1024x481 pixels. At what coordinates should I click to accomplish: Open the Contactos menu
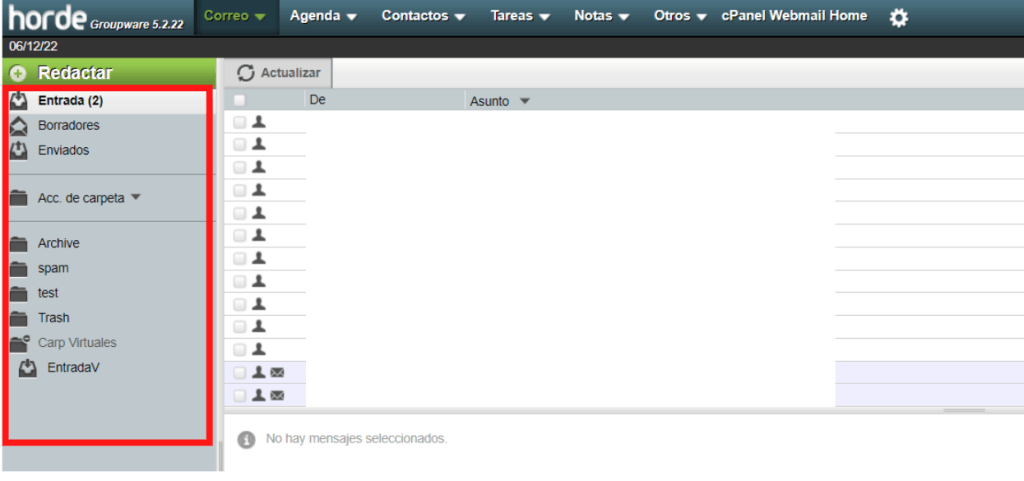click(x=423, y=16)
